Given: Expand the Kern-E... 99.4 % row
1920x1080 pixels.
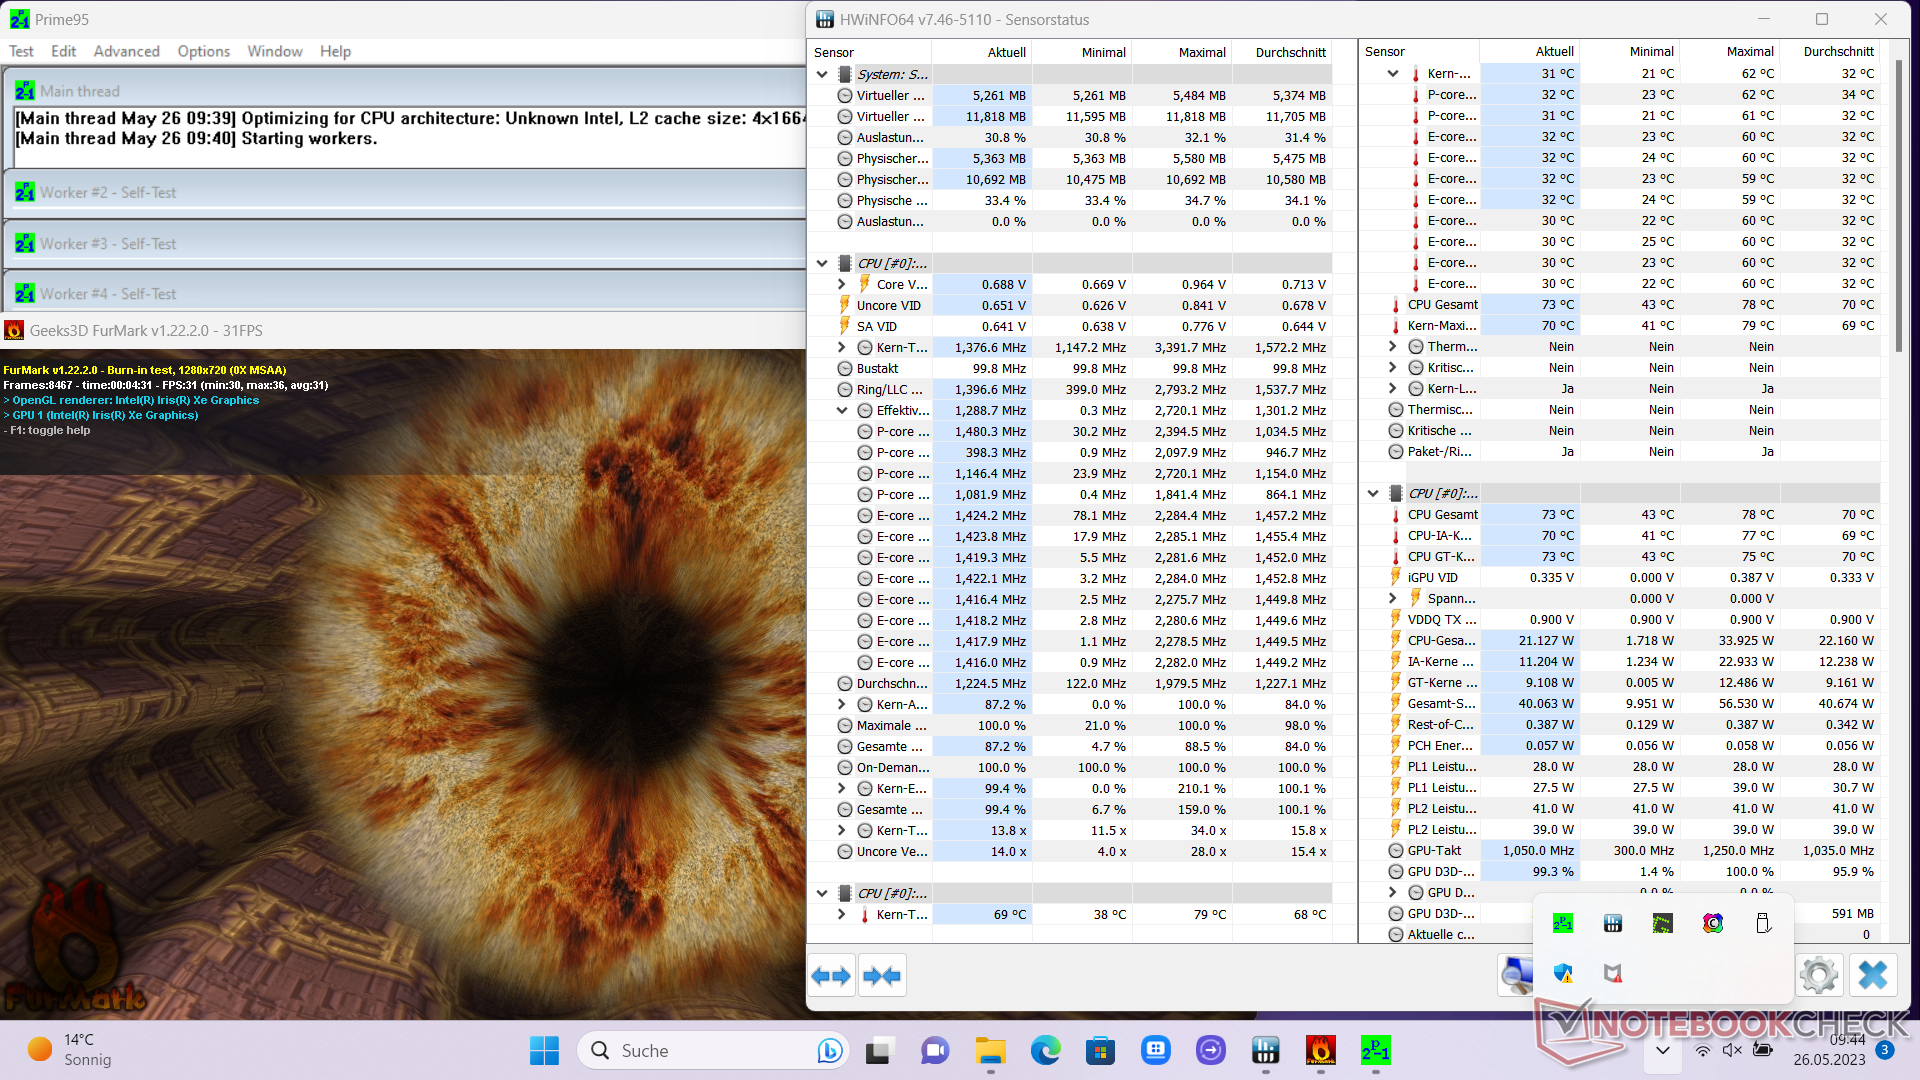Looking at the screenshot, I should [x=842, y=788].
